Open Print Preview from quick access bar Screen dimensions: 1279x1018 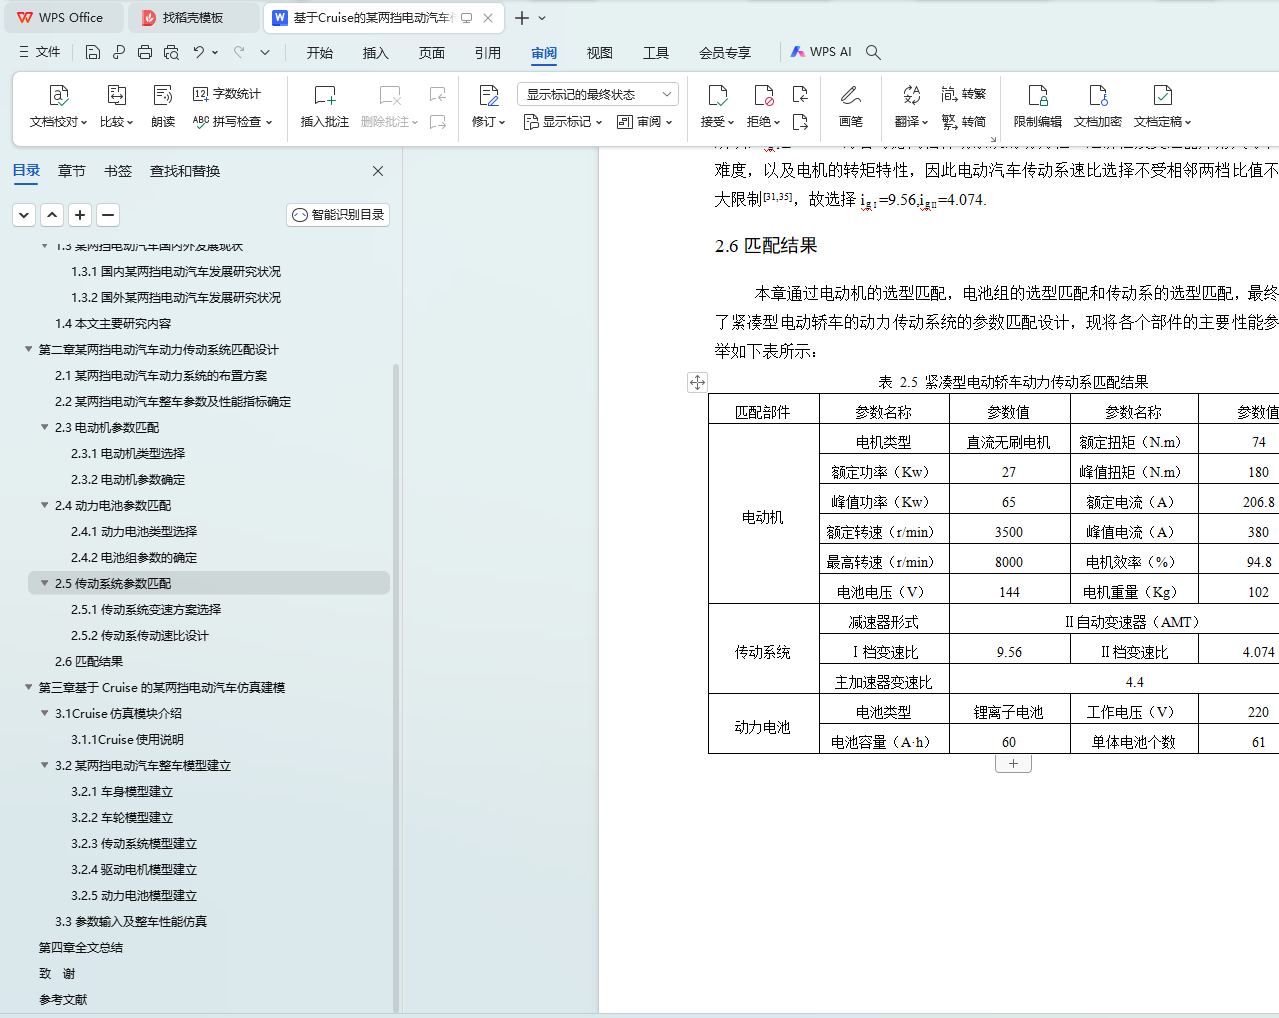[x=171, y=52]
